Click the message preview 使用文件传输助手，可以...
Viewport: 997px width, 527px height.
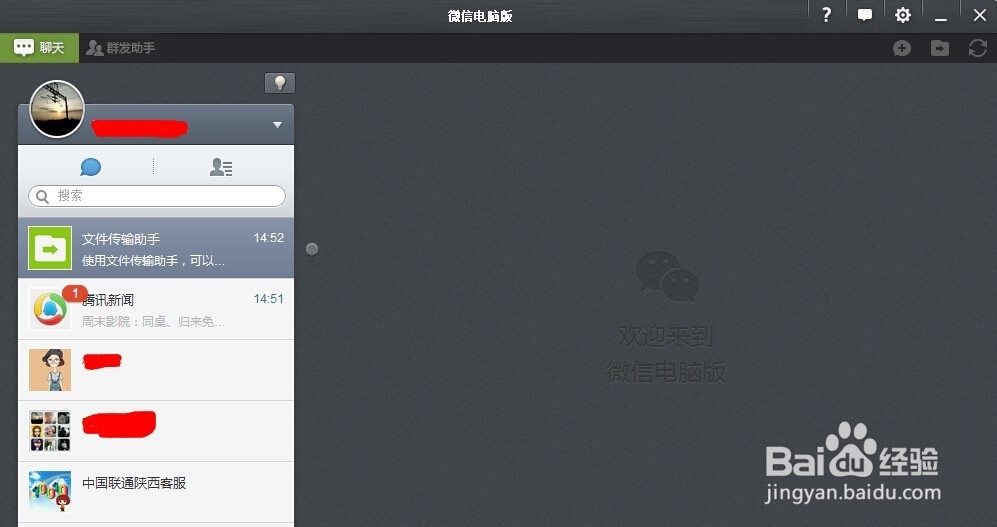153,261
